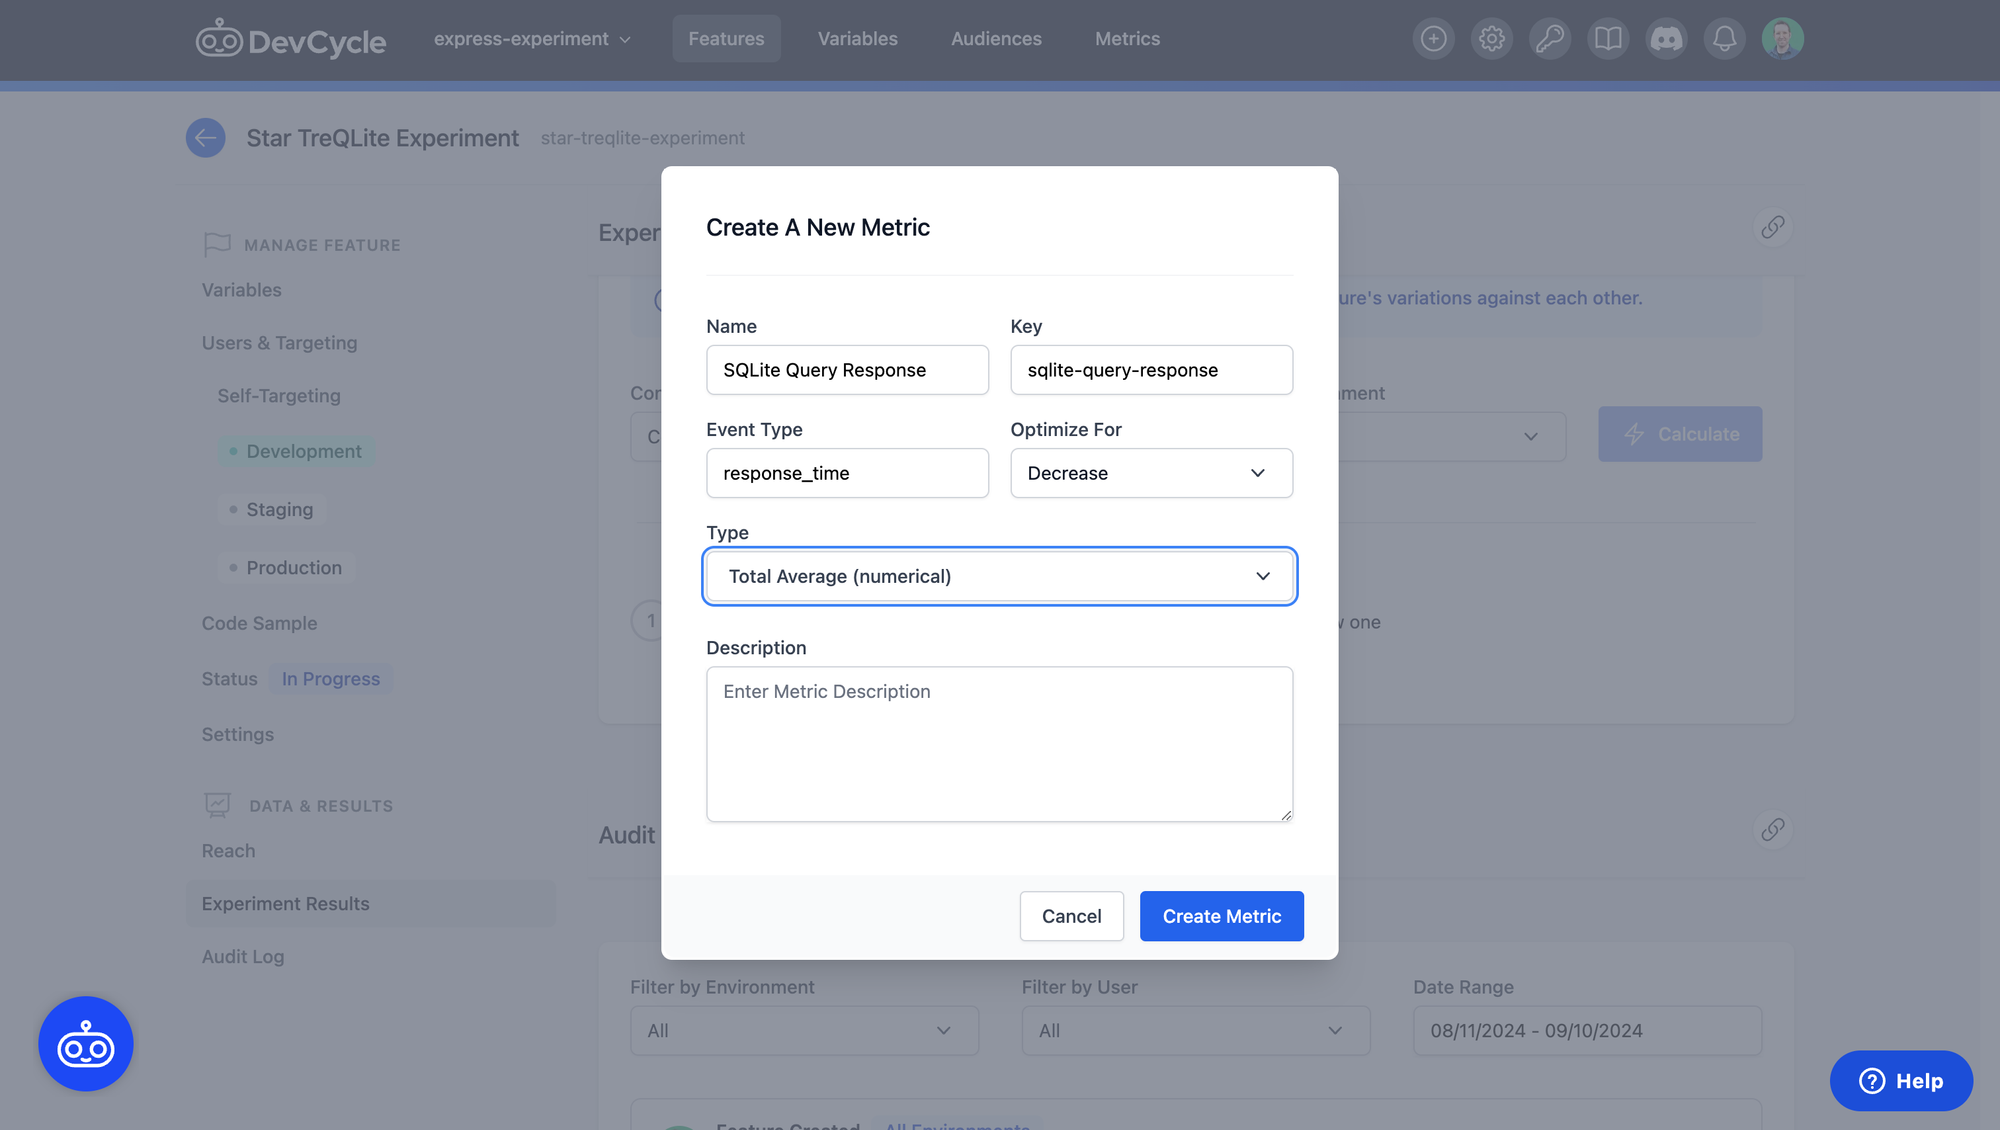Click user avatar in top bar
Viewport: 2000px width, 1130px height.
[1782, 39]
